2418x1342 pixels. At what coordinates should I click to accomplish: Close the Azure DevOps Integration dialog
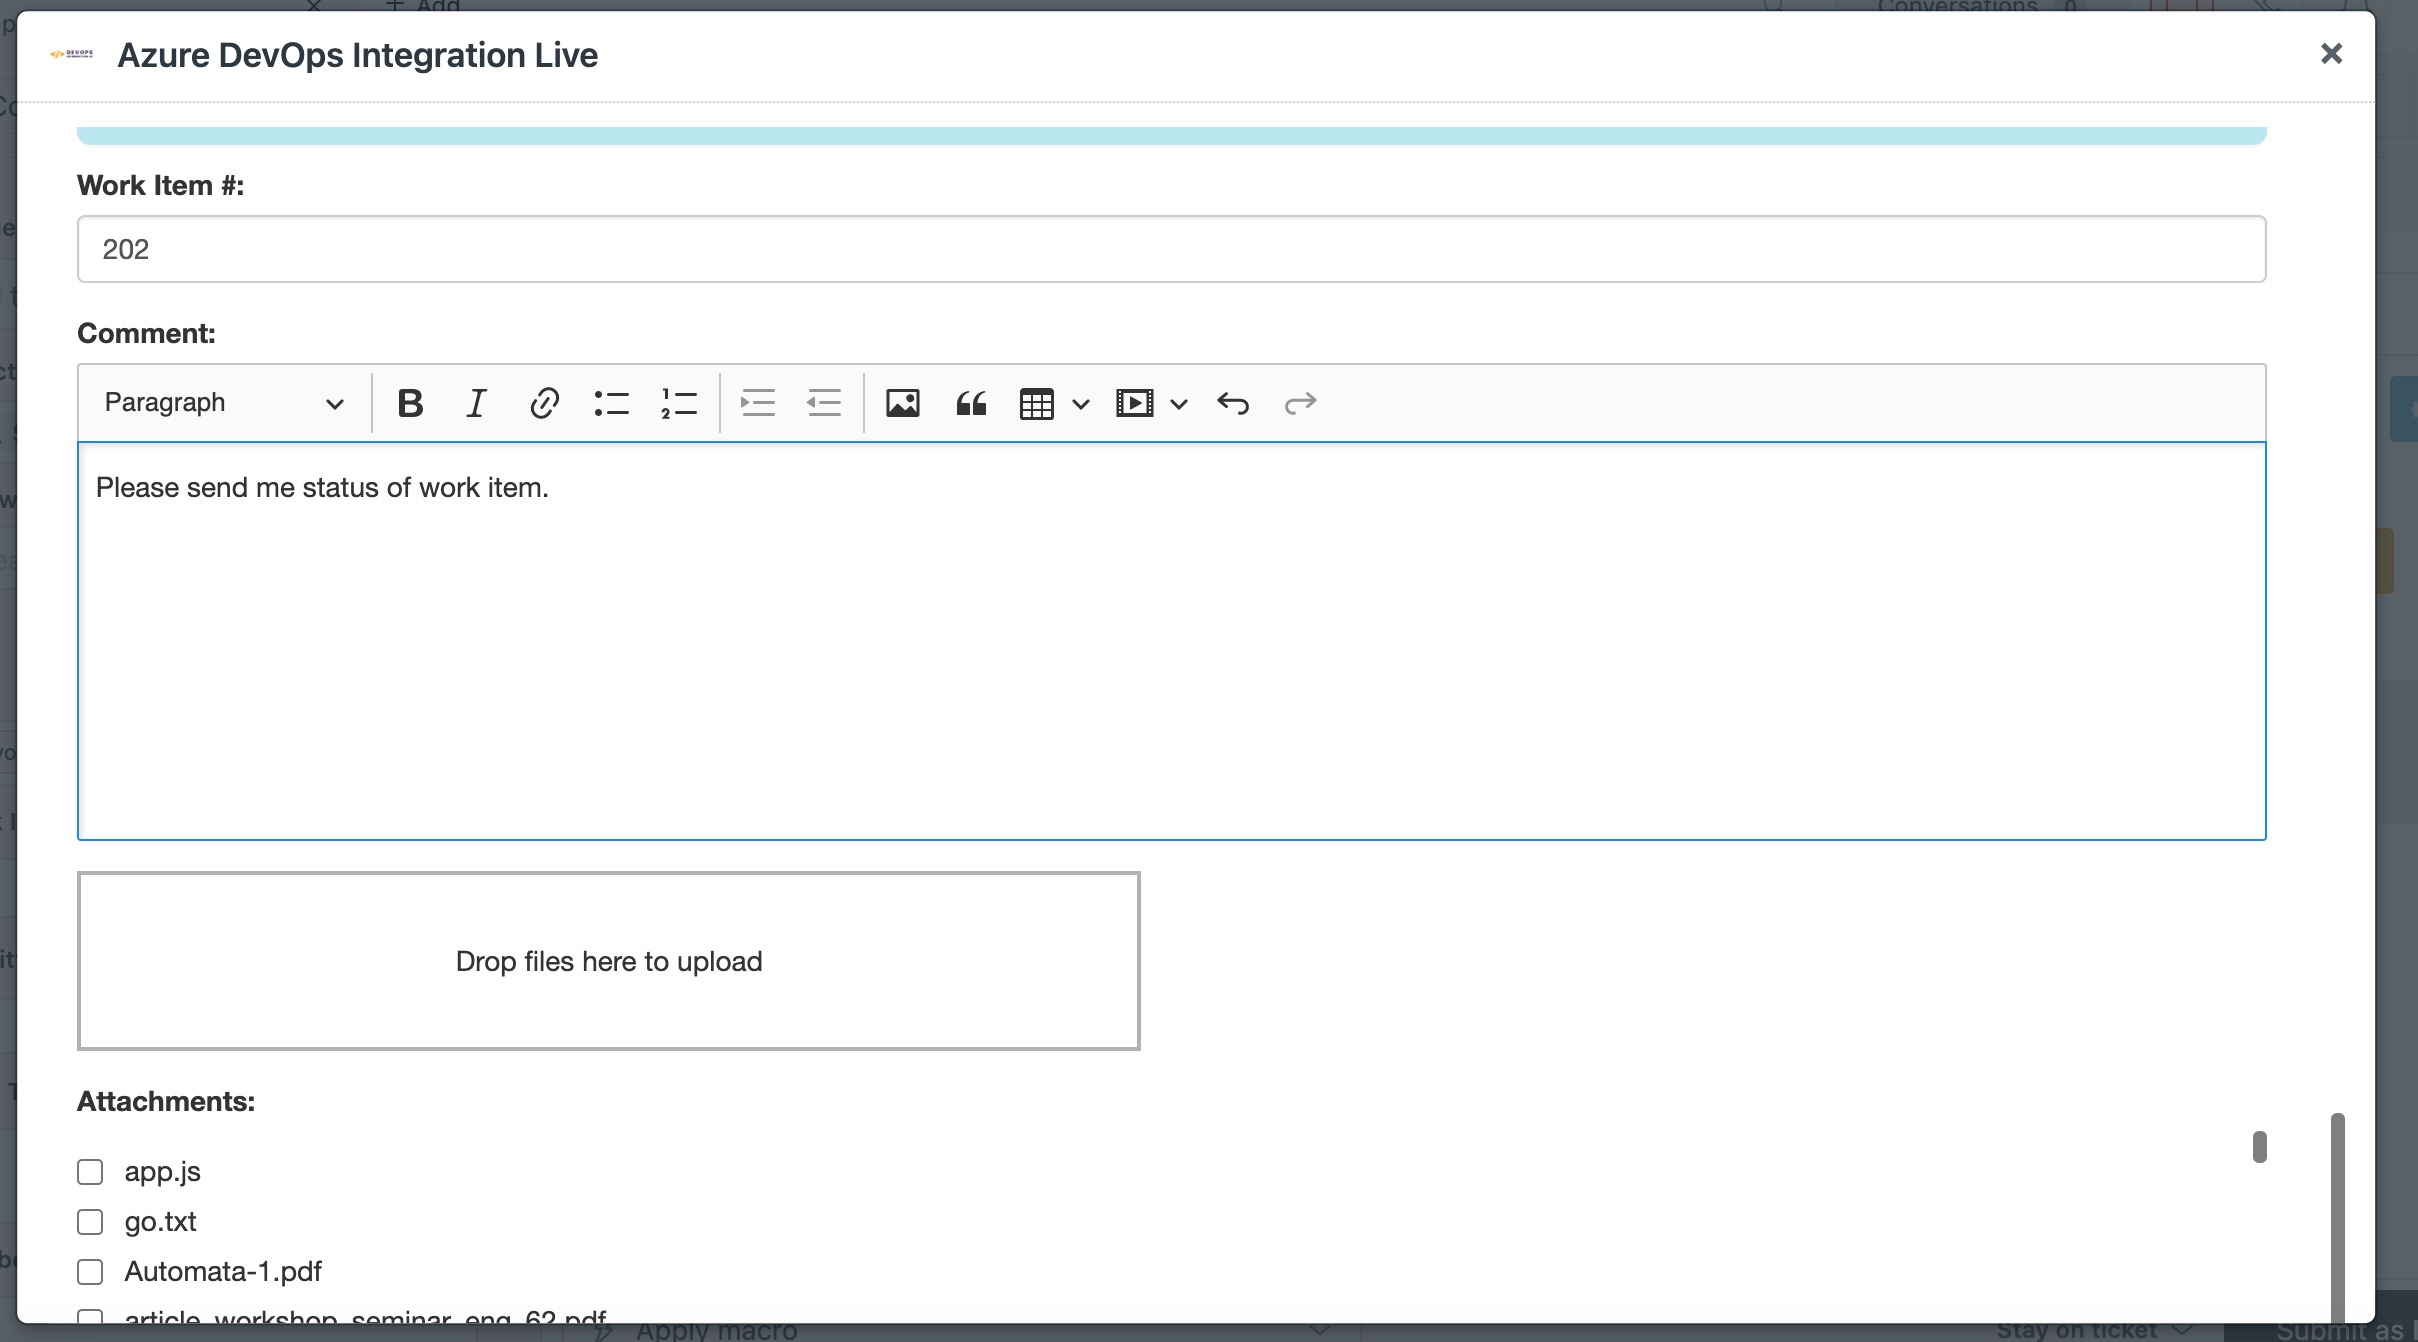pos(2331,54)
